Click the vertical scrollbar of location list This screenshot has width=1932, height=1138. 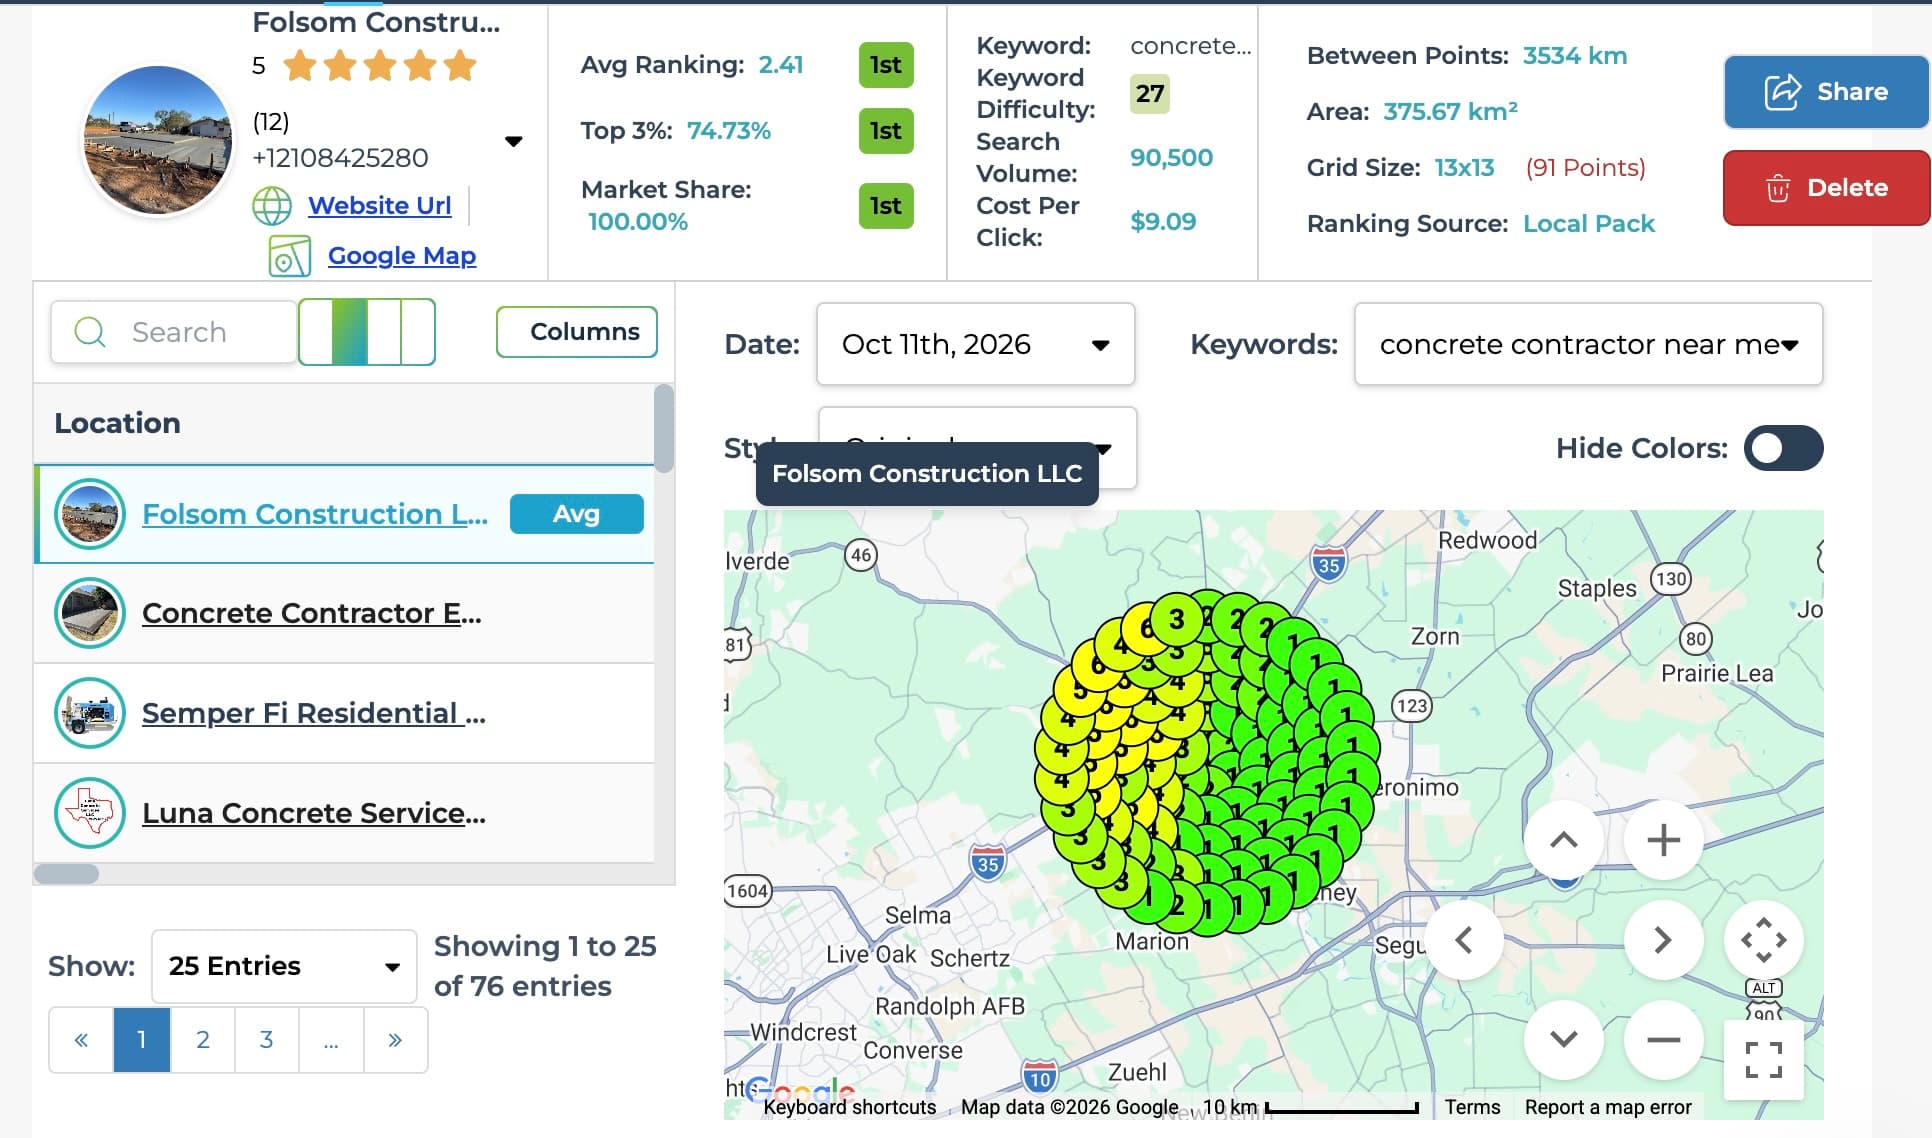[664, 428]
